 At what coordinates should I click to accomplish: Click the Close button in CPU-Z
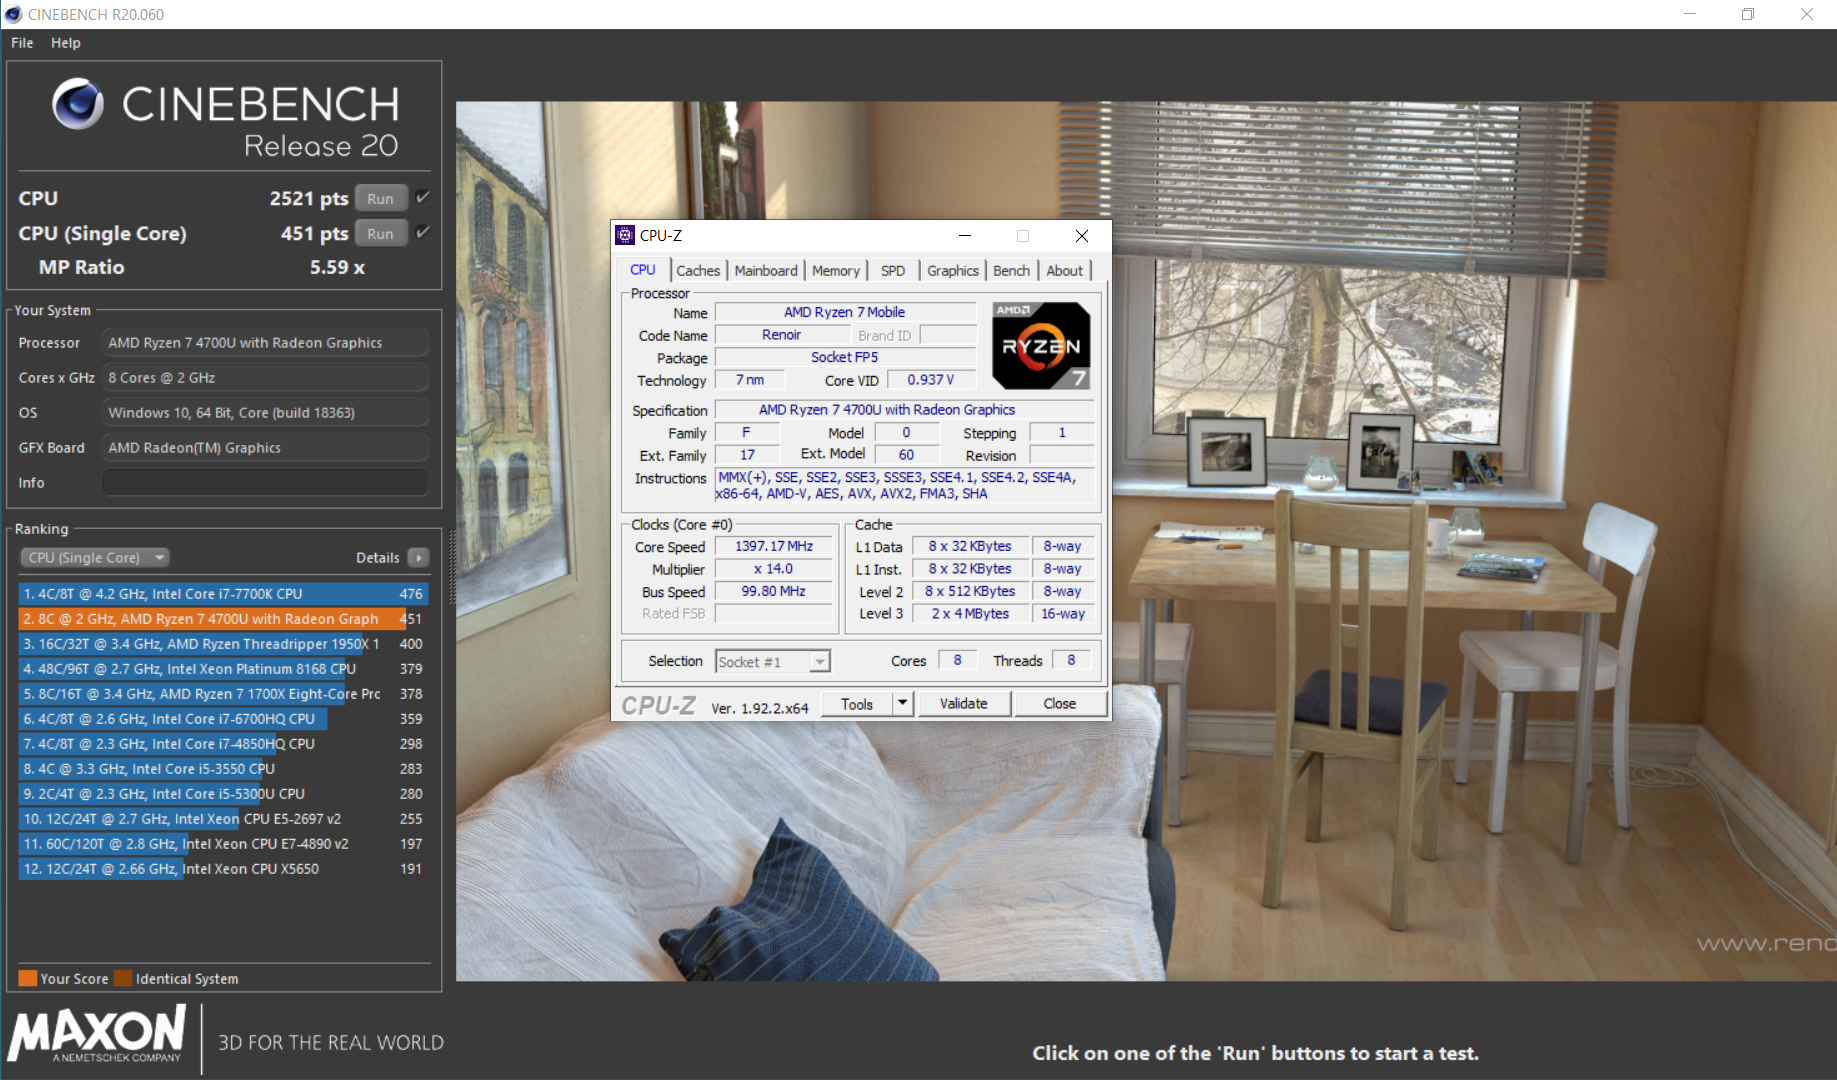1060,703
